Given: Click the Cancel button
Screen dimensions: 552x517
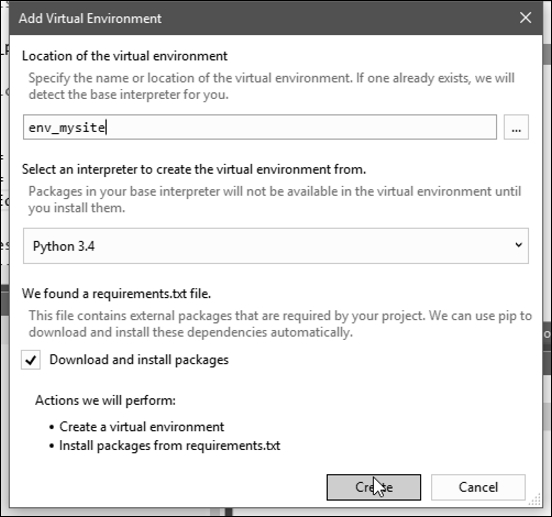Looking at the screenshot, I should coord(478,487).
